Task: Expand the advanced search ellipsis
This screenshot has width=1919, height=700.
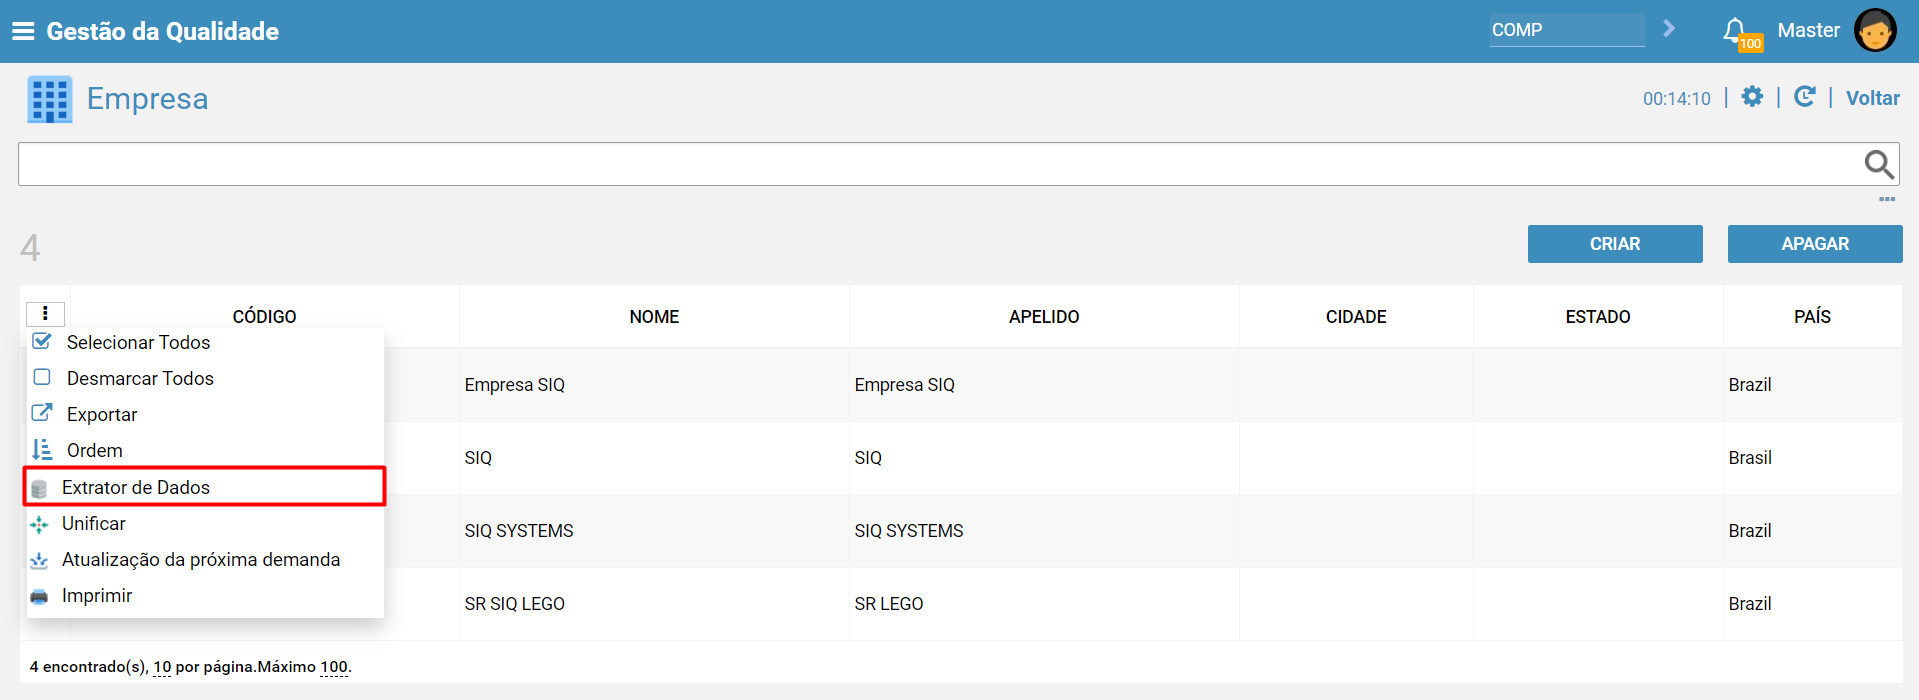Action: [1887, 199]
